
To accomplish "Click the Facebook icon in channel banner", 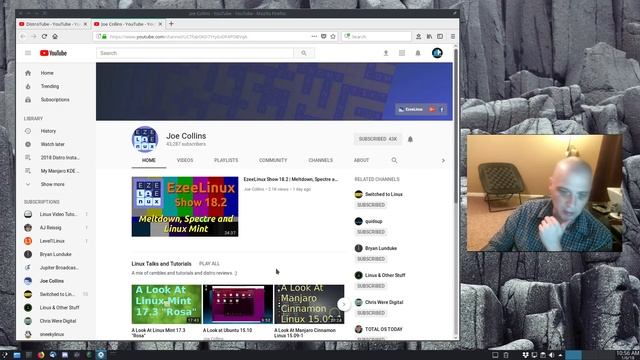I will 441,109.
